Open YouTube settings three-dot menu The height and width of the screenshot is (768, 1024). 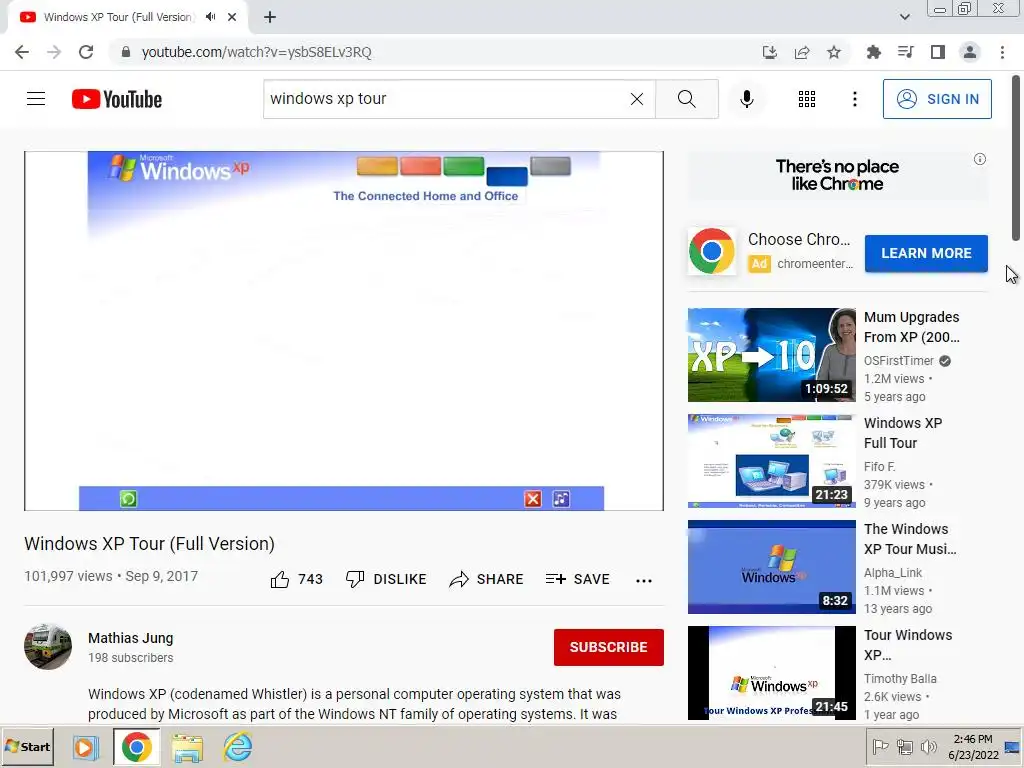(x=855, y=99)
